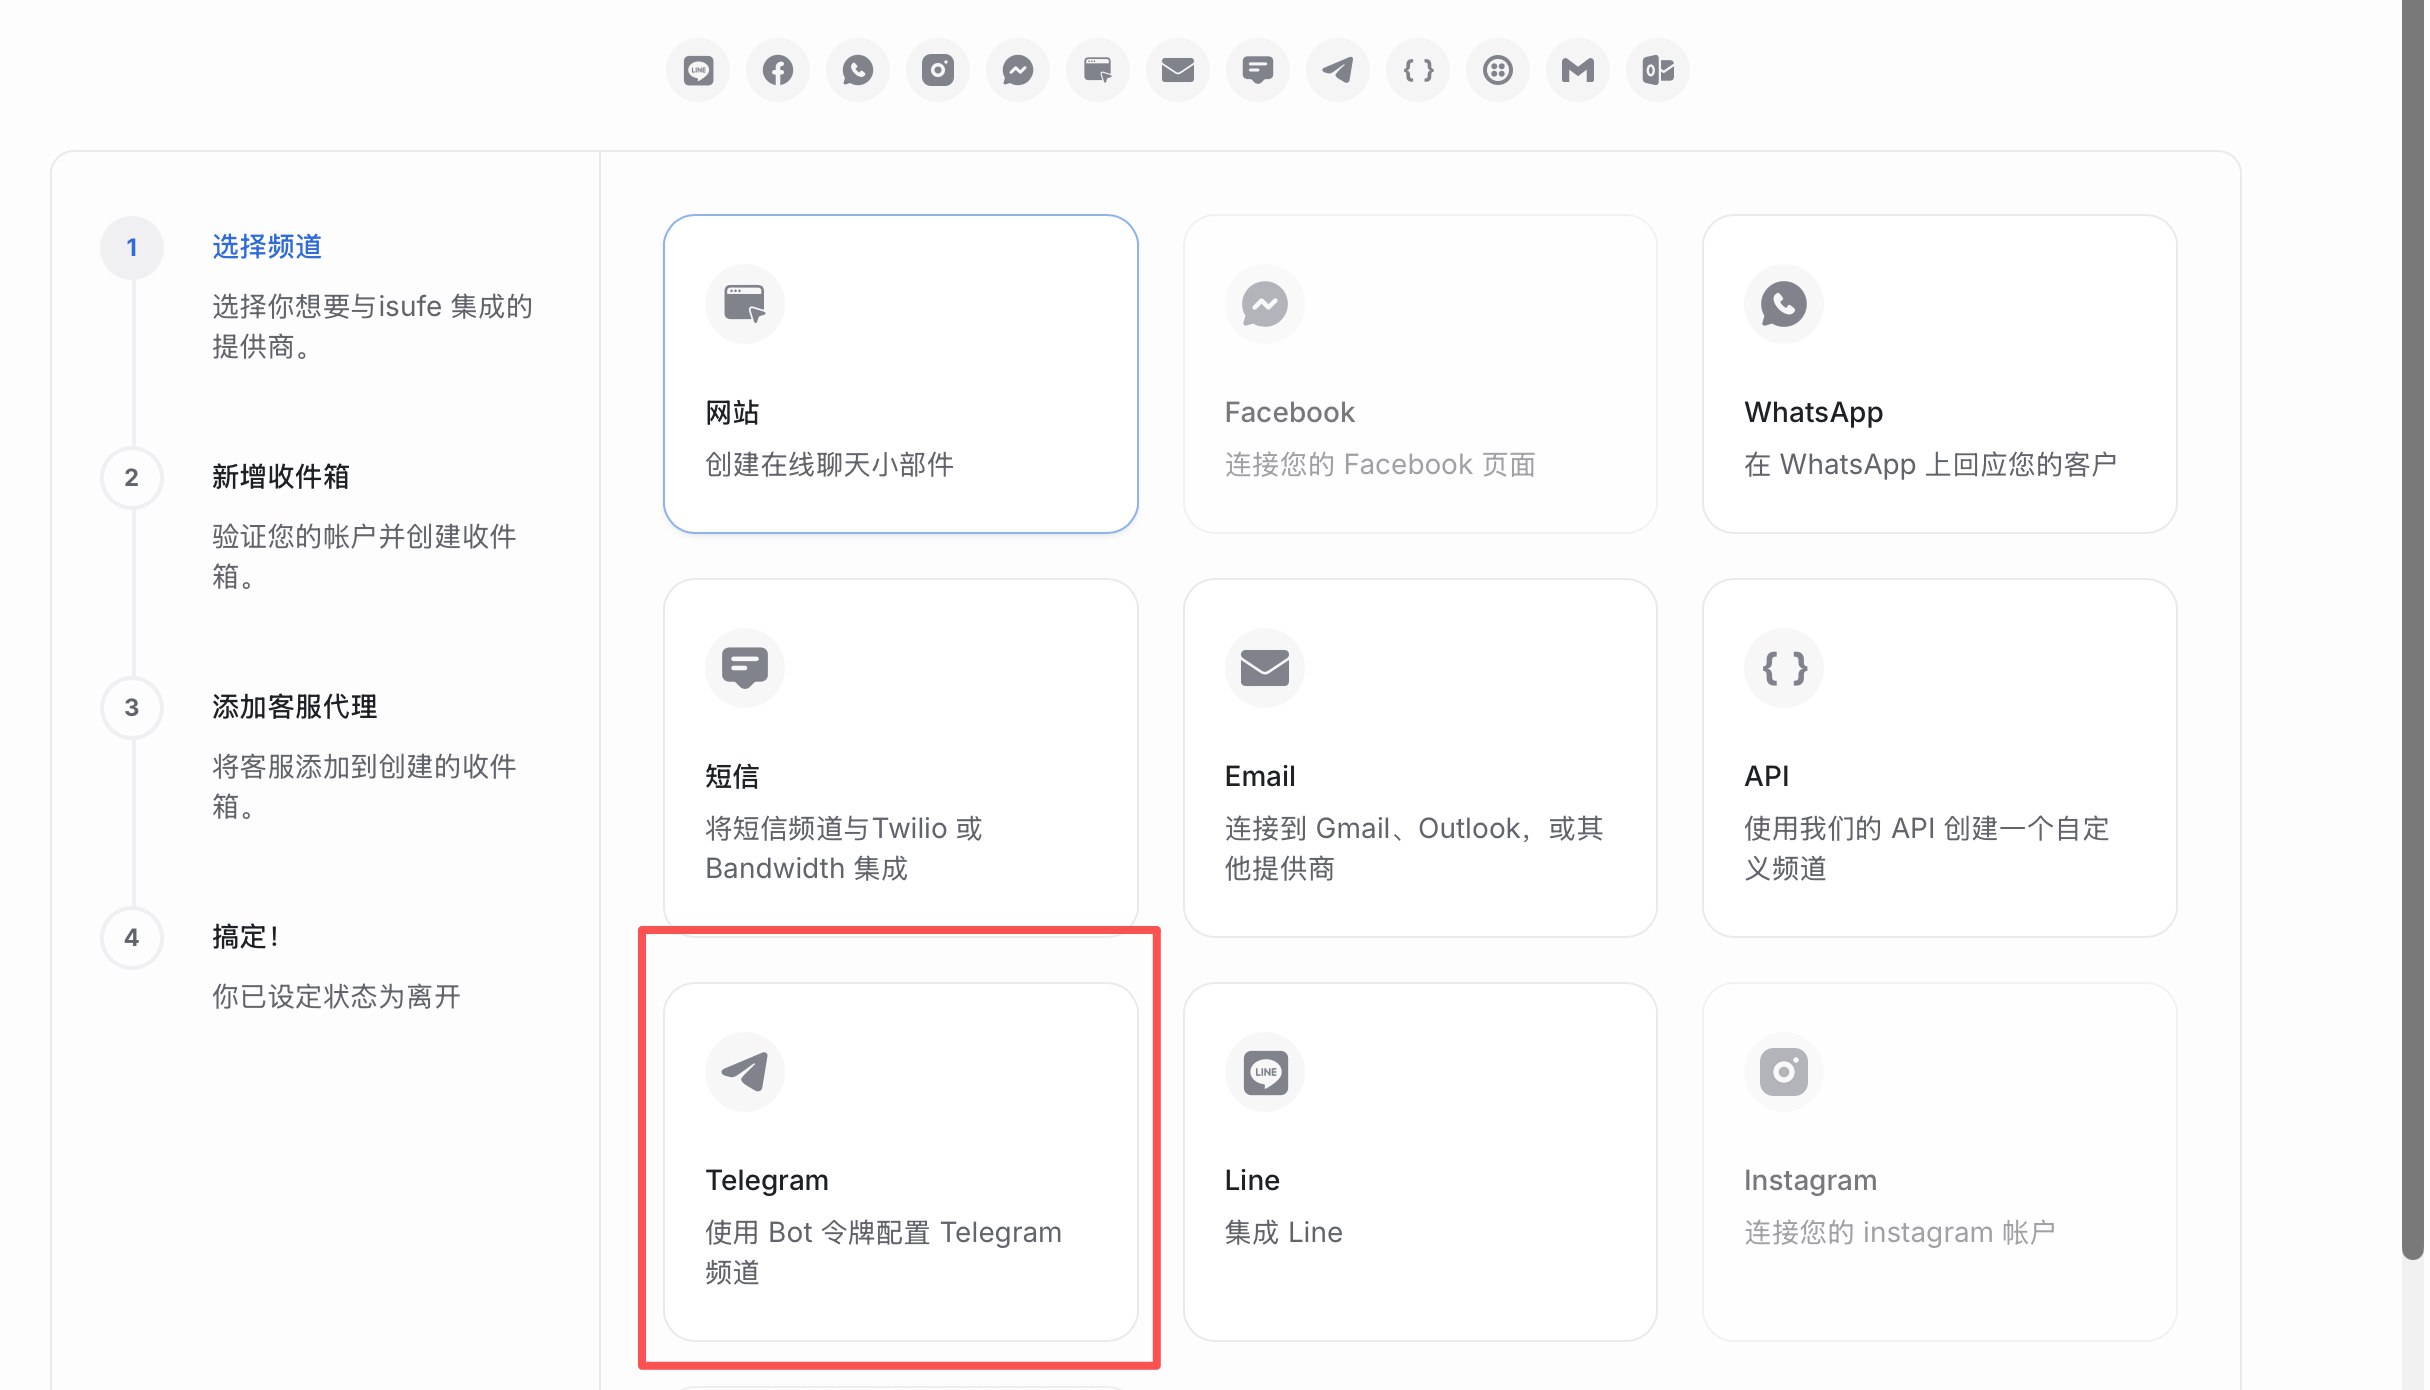2430x1390 pixels.
Task: Click the Telegram plane icon in the top row
Action: pos(1337,70)
